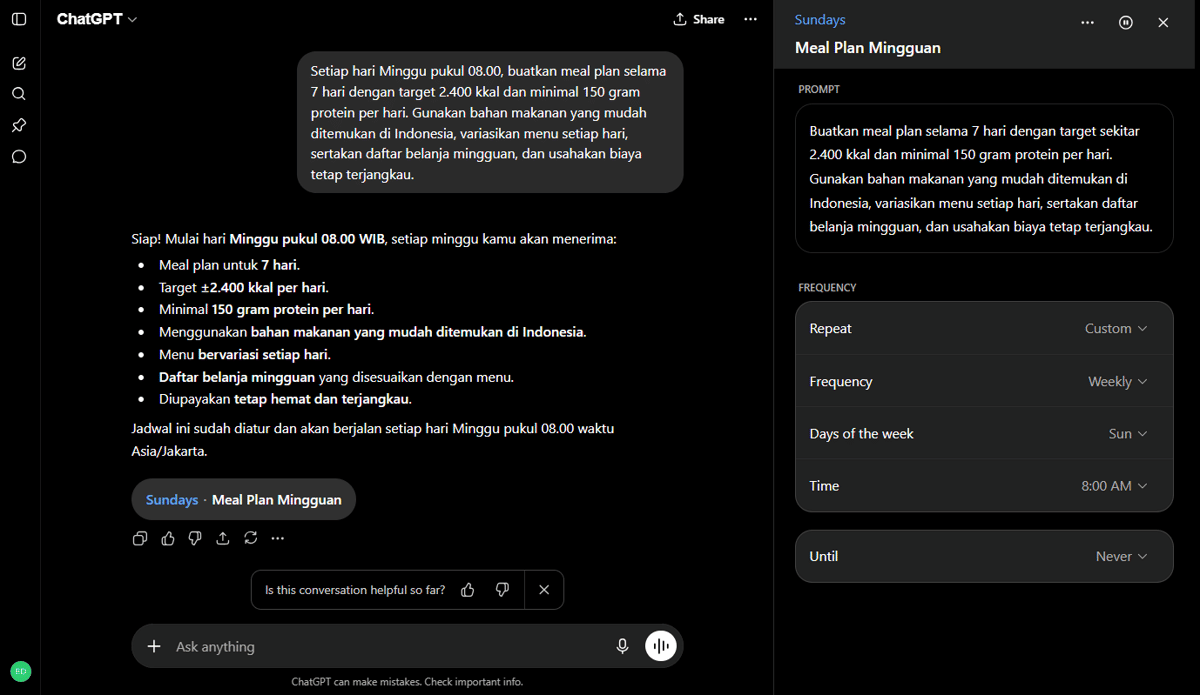Give thumbs down under the response

pyautogui.click(x=195, y=538)
